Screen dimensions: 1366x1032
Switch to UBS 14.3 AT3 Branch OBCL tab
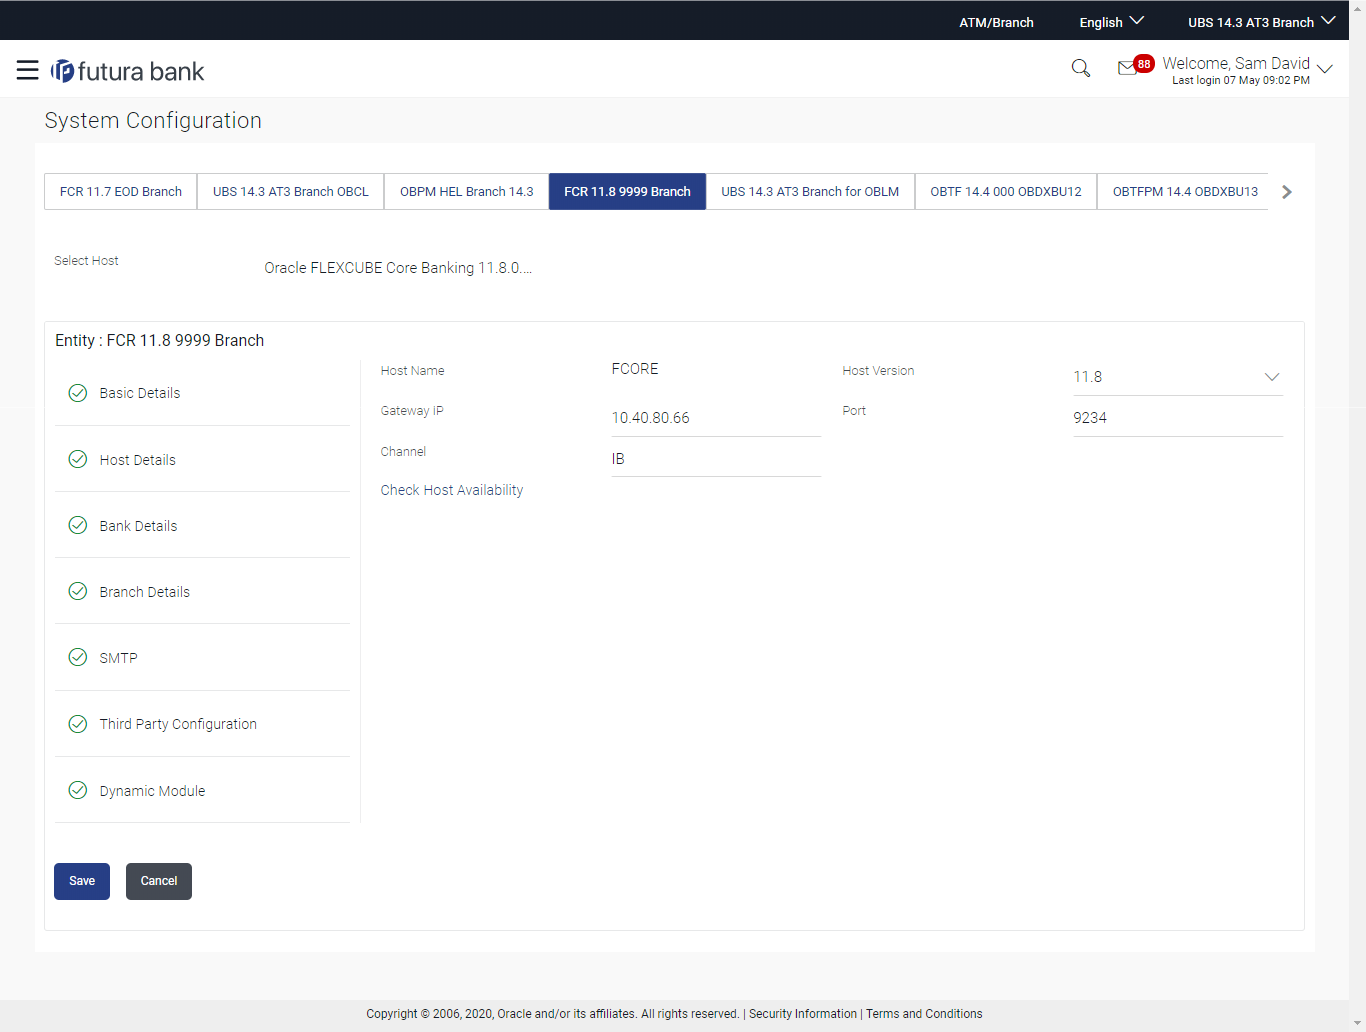(x=291, y=191)
